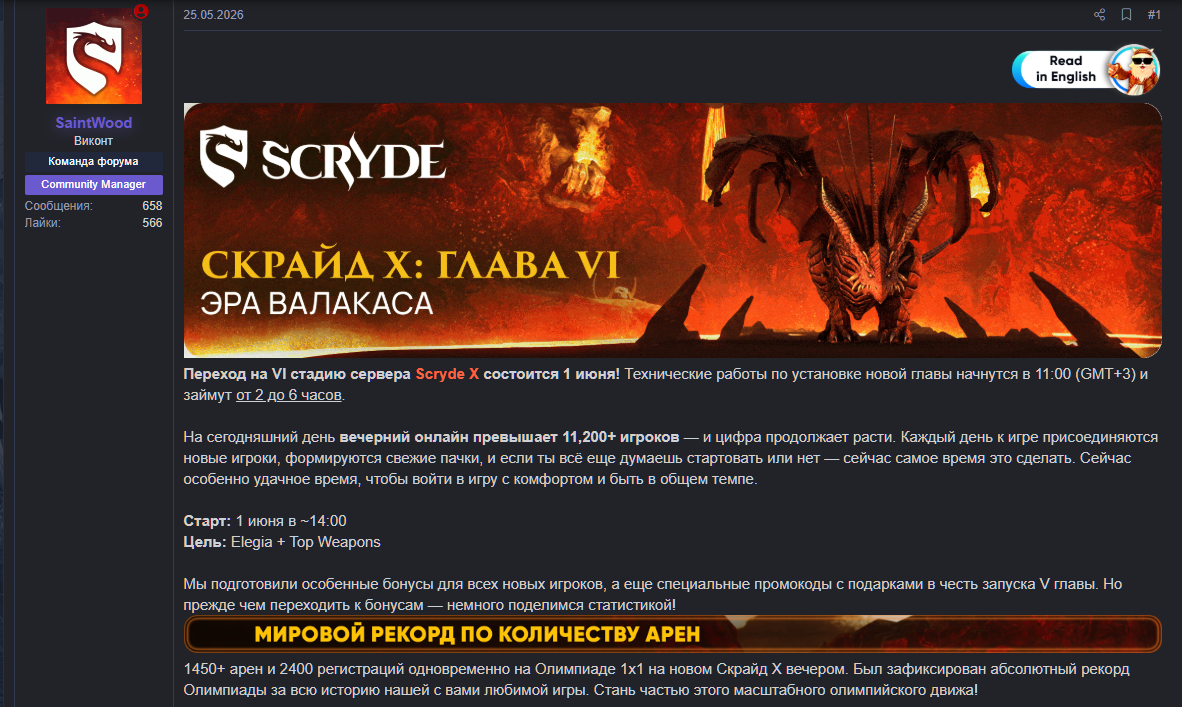
Task: Click the bold text 'вечерний онлайн превышает 11,200+ игроков'
Action: pyautogui.click(x=509, y=437)
